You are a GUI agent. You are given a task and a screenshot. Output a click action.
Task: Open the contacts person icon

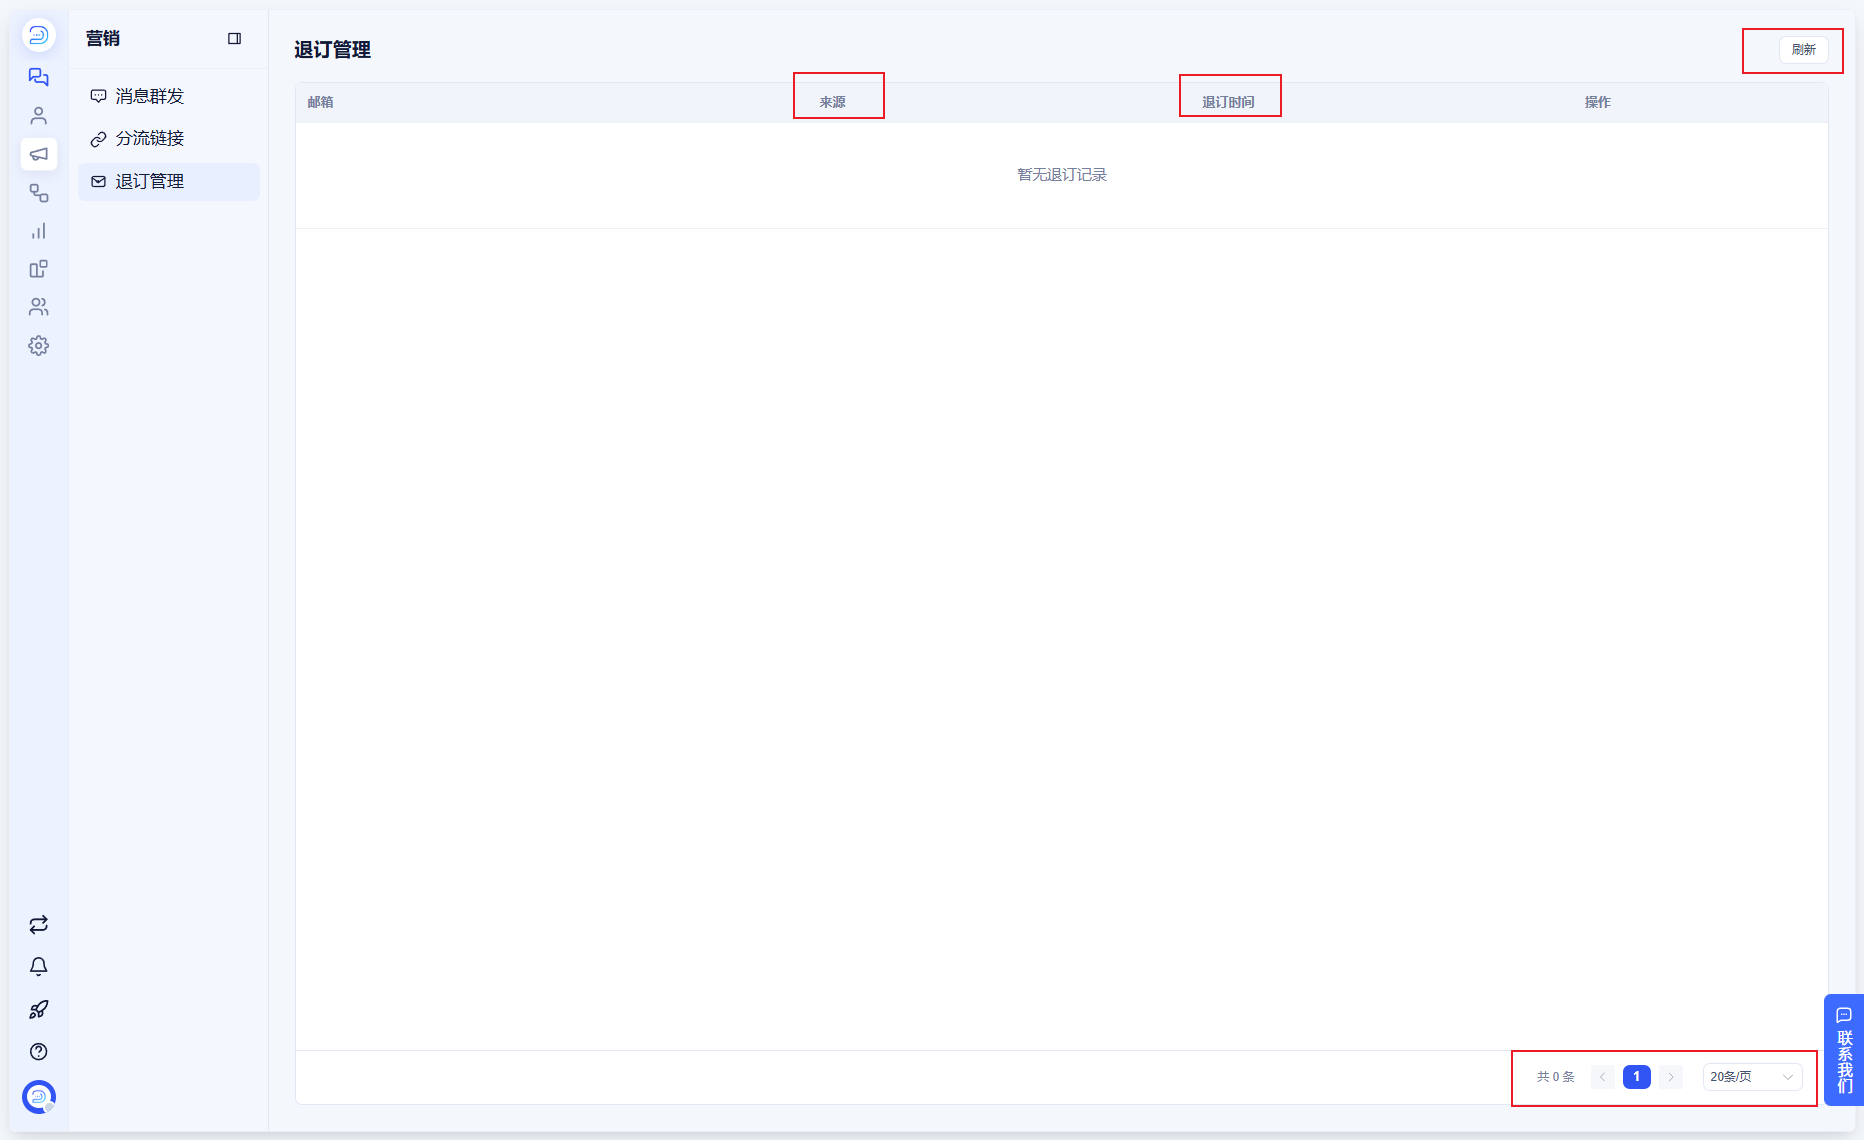point(38,116)
